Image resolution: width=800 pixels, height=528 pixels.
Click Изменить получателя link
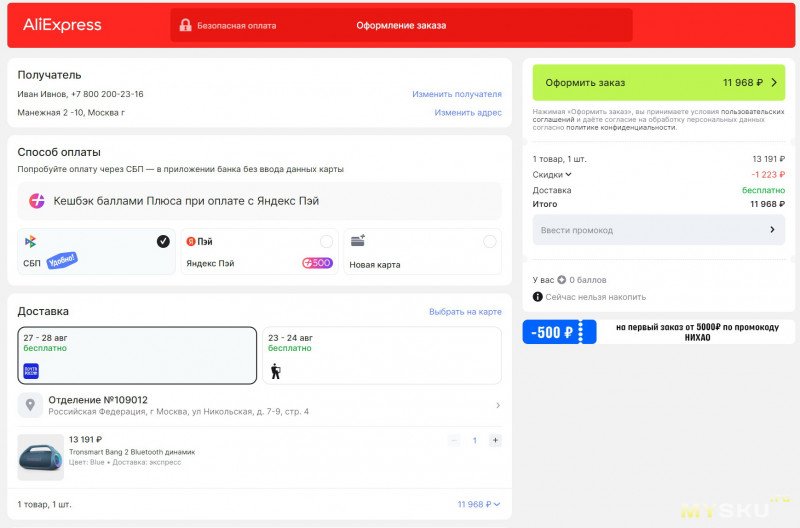pos(457,94)
